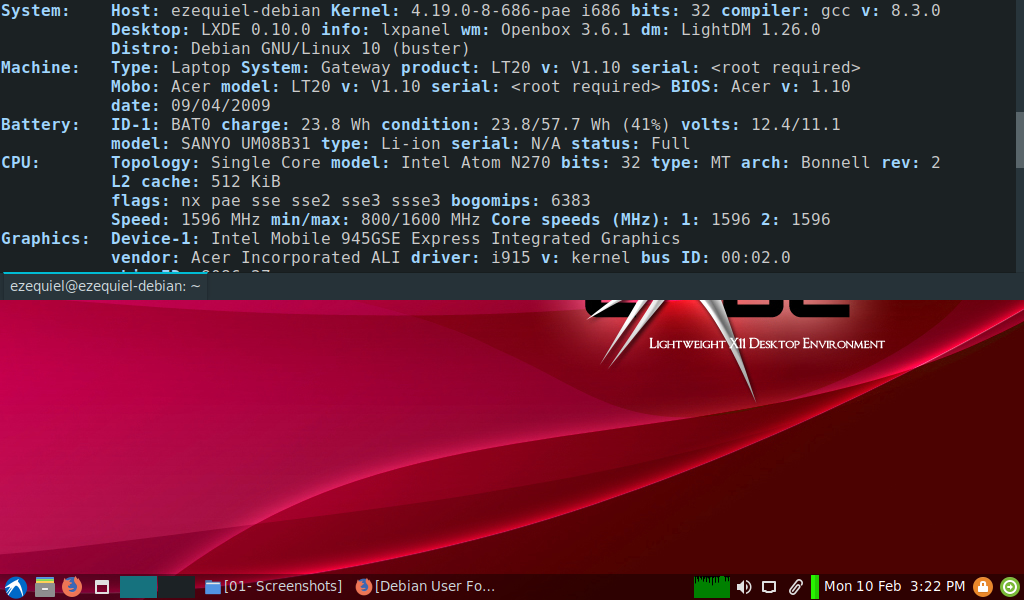Screen dimensions: 1024x600
Task: Click the 'System:' heading in terminal output
Action: (35, 10)
